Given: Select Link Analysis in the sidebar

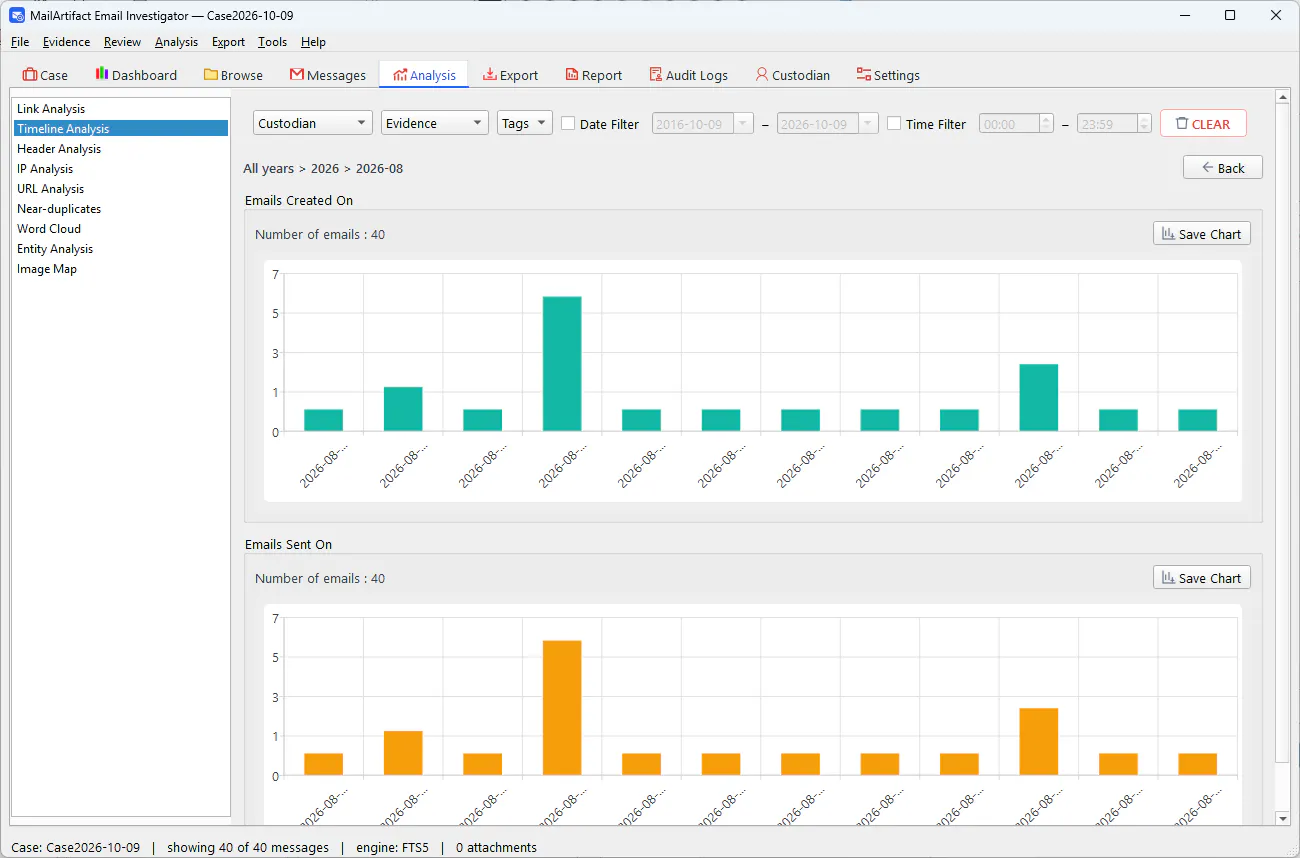Looking at the screenshot, I should (x=120, y=109).
